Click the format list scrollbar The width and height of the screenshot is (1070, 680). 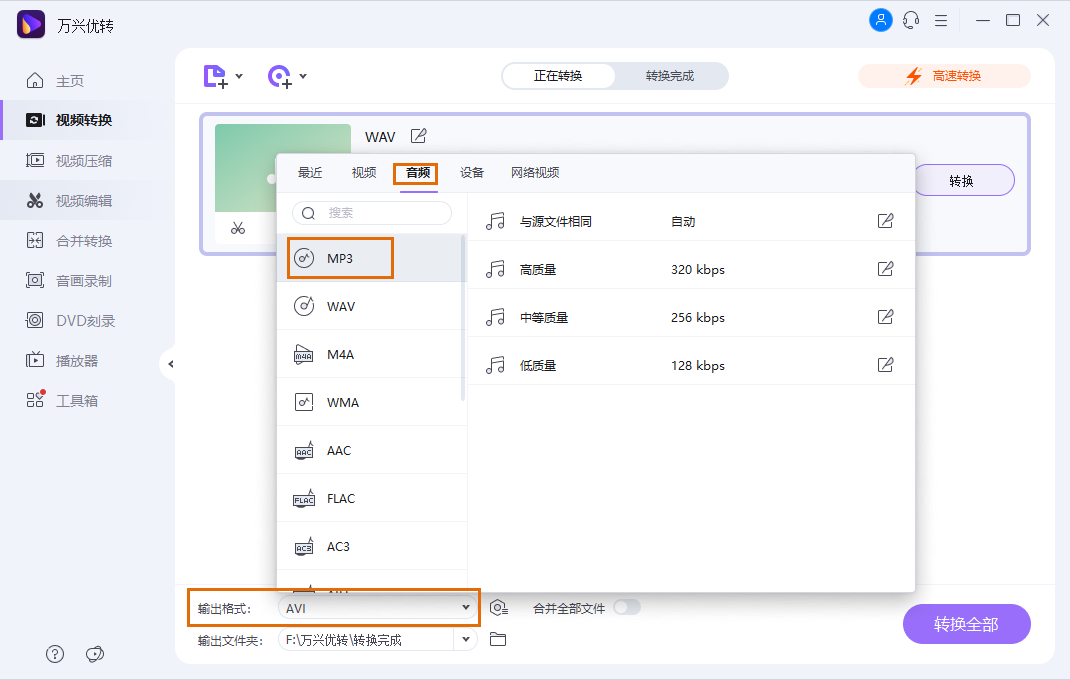click(463, 317)
